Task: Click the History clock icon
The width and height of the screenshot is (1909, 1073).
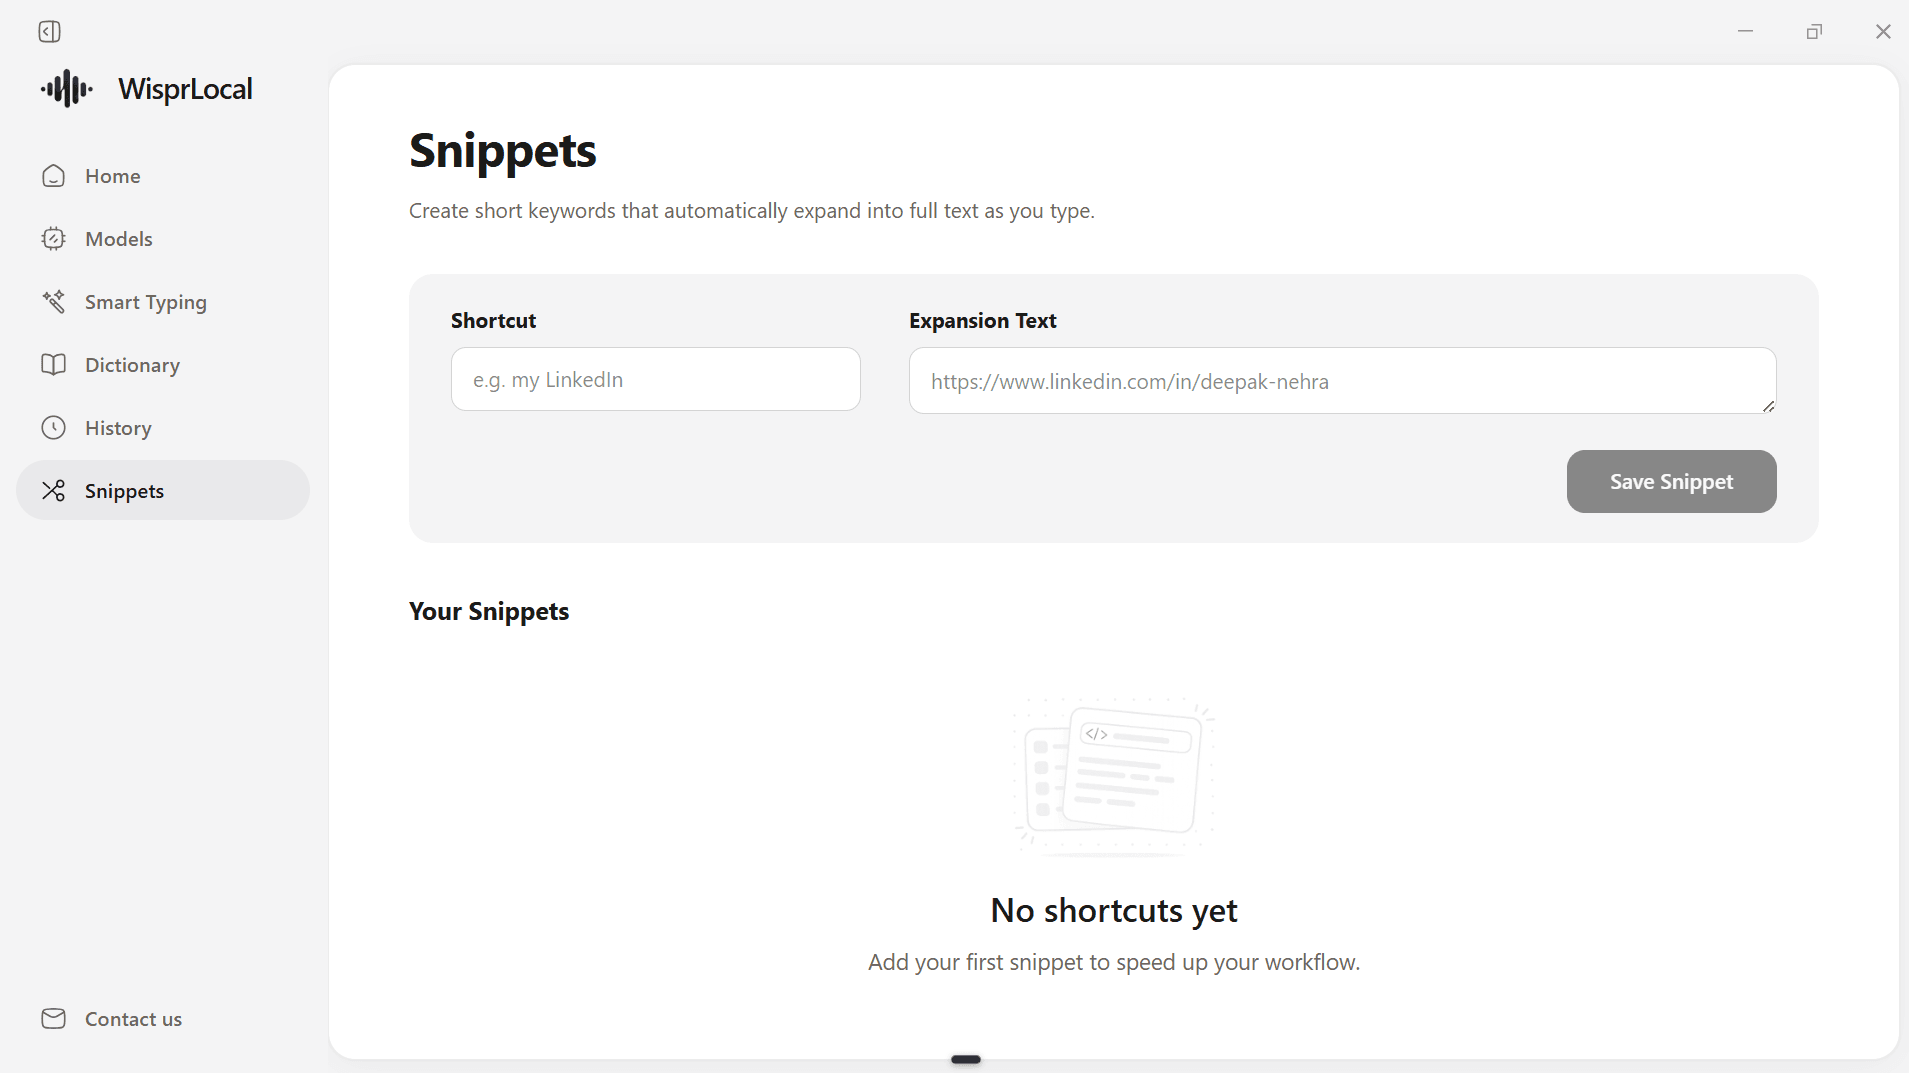Action: click(54, 428)
